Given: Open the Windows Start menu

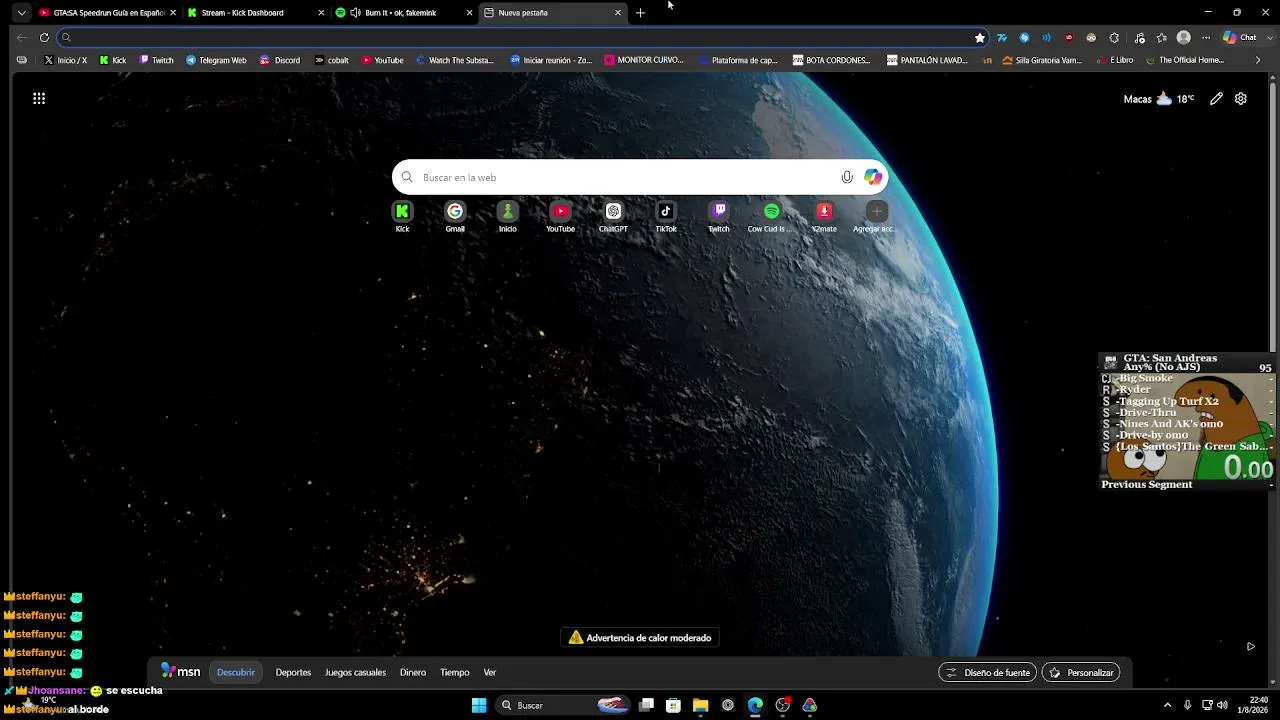Looking at the screenshot, I should tap(479, 705).
